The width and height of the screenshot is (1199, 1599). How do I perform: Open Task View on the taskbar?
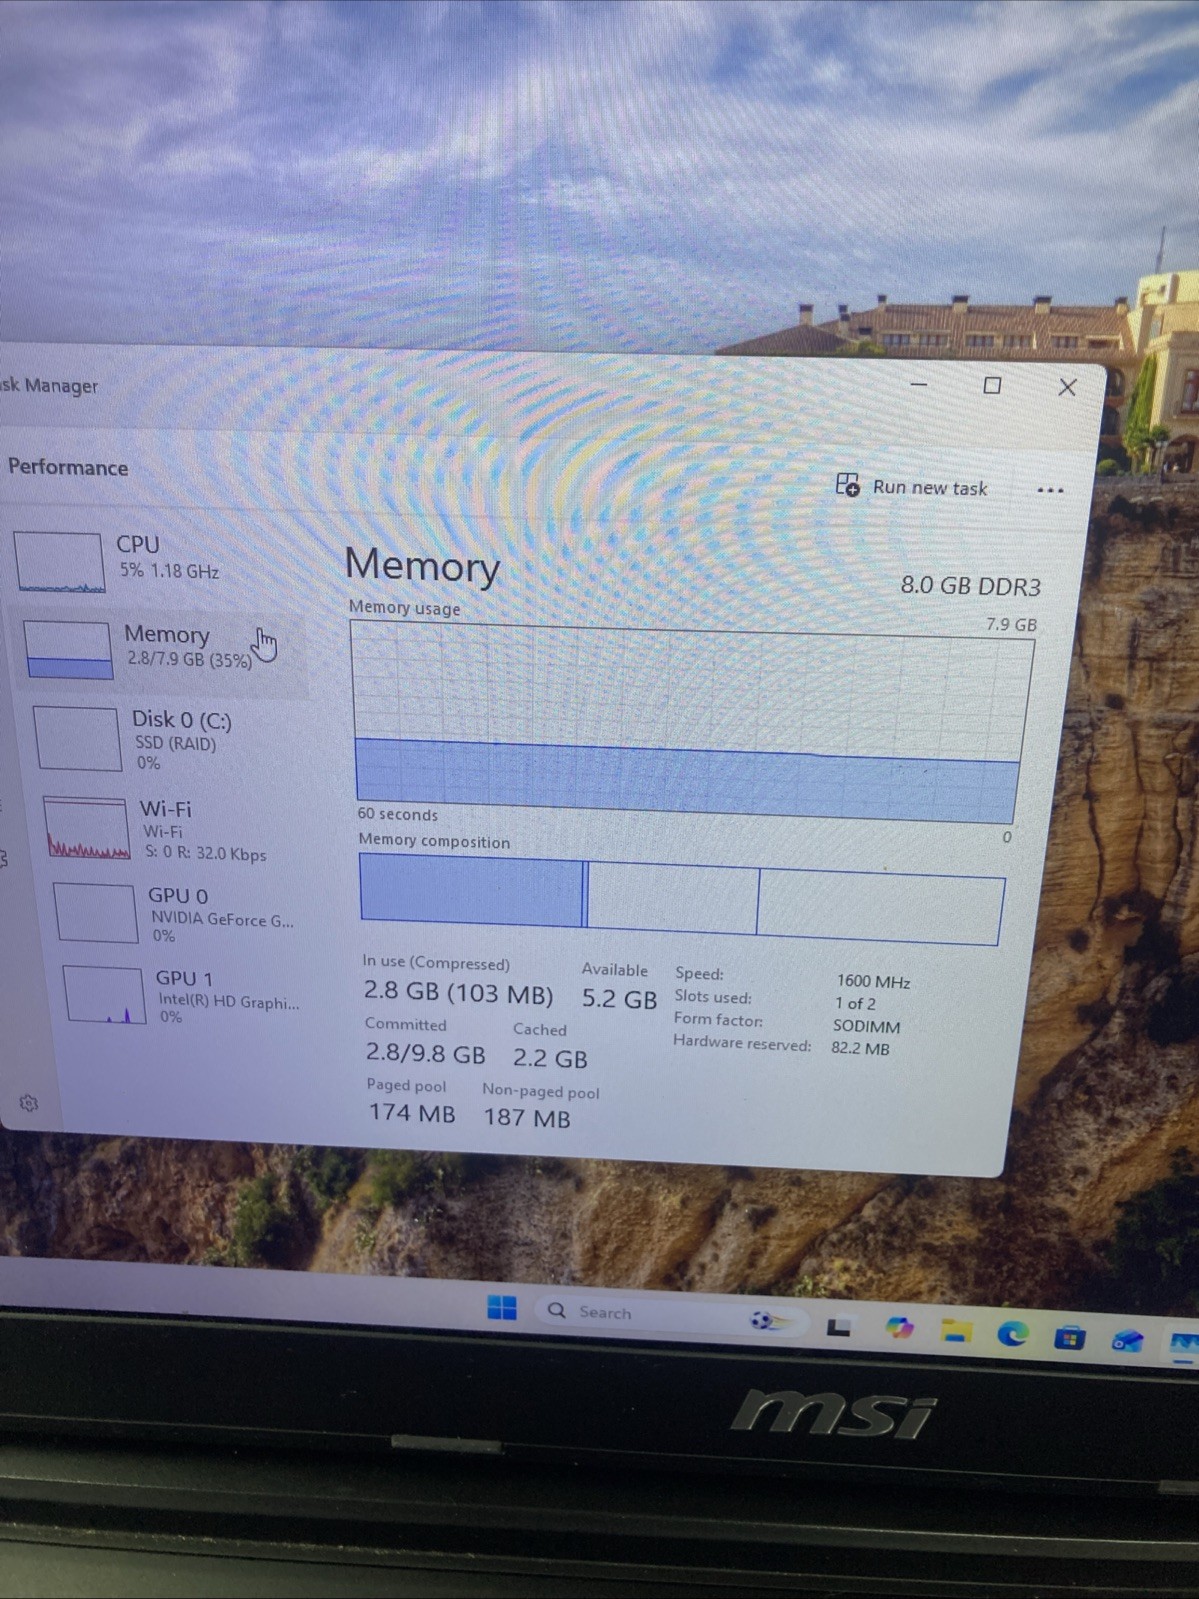pyautogui.click(x=838, y=1327)
